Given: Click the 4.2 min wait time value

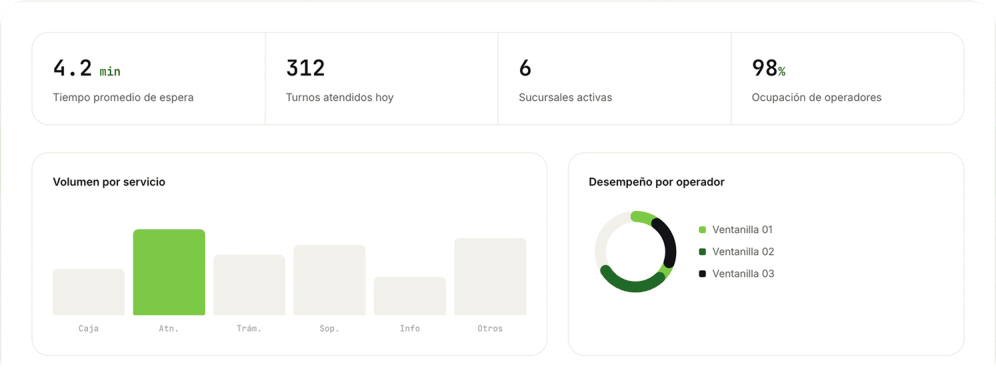Looking at the screenshot, I should click(86, 68).
